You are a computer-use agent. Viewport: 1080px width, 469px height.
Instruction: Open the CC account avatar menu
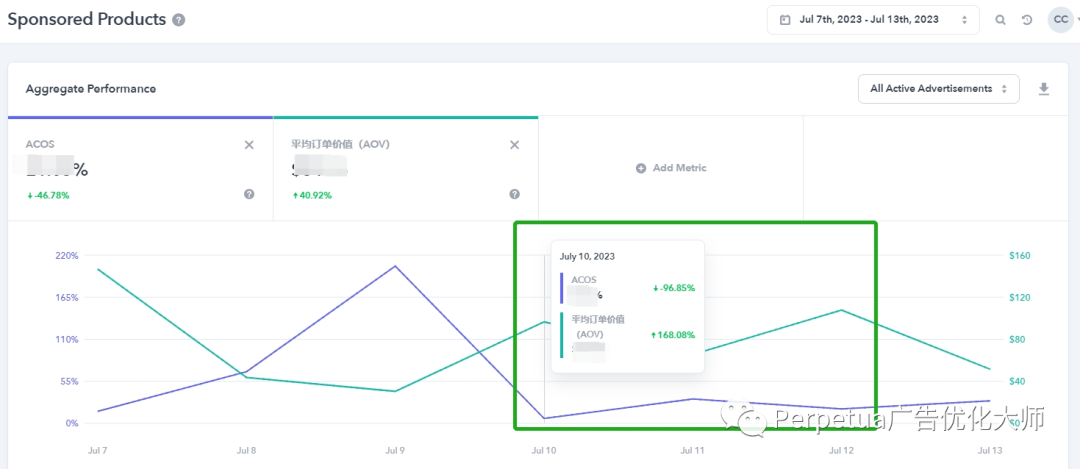(x=1060, y=20)
